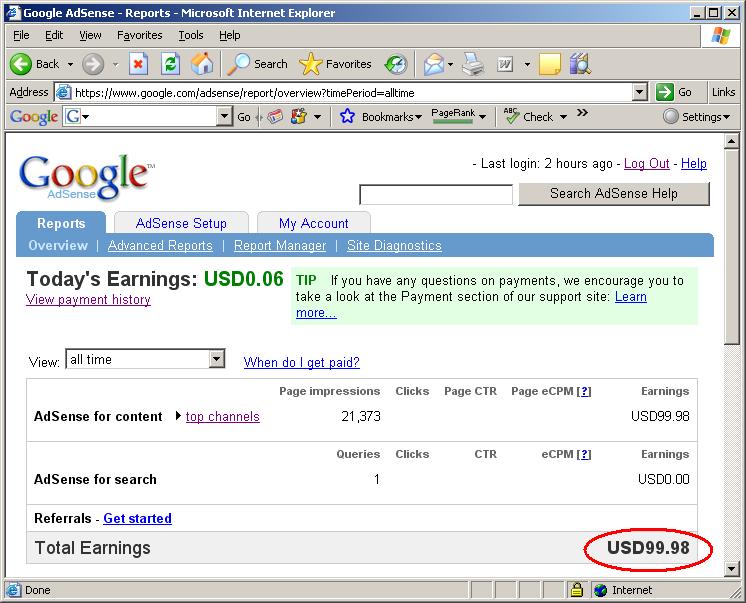
Task: Expand Google toolbar search box dropdown
Action: coord(224,116)
